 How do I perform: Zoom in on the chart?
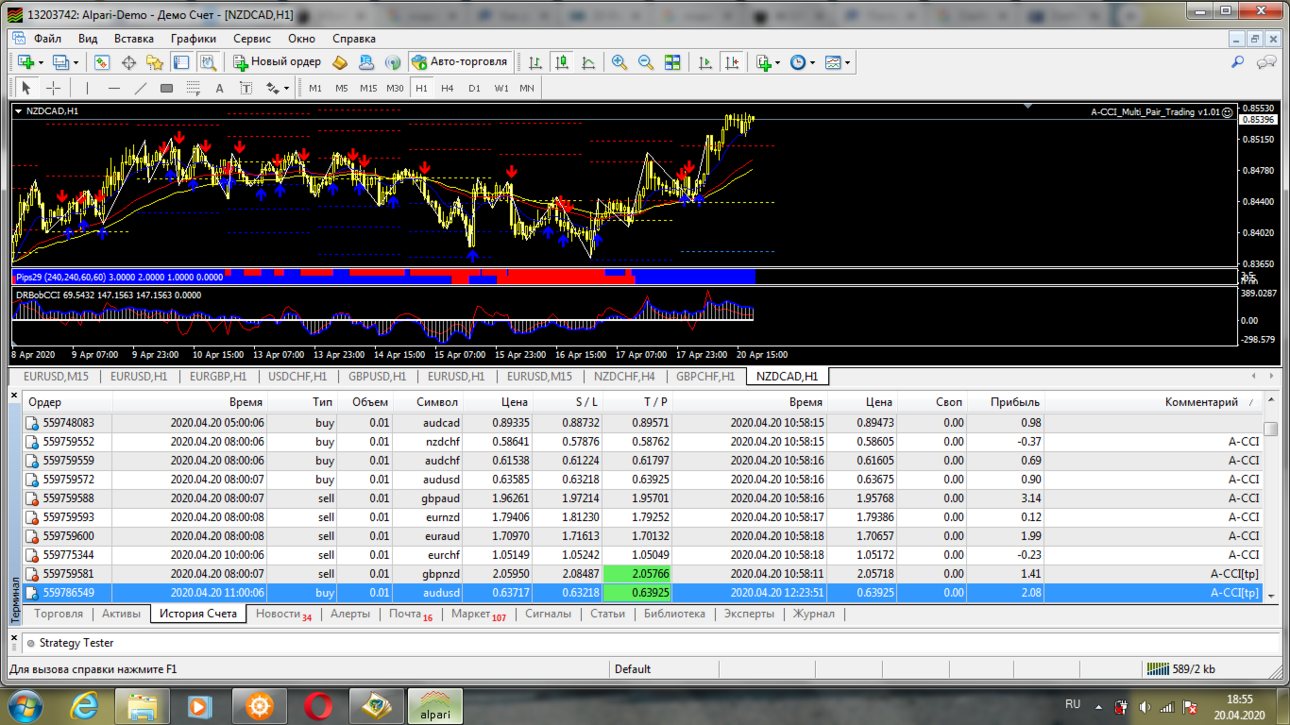point(620,62)
